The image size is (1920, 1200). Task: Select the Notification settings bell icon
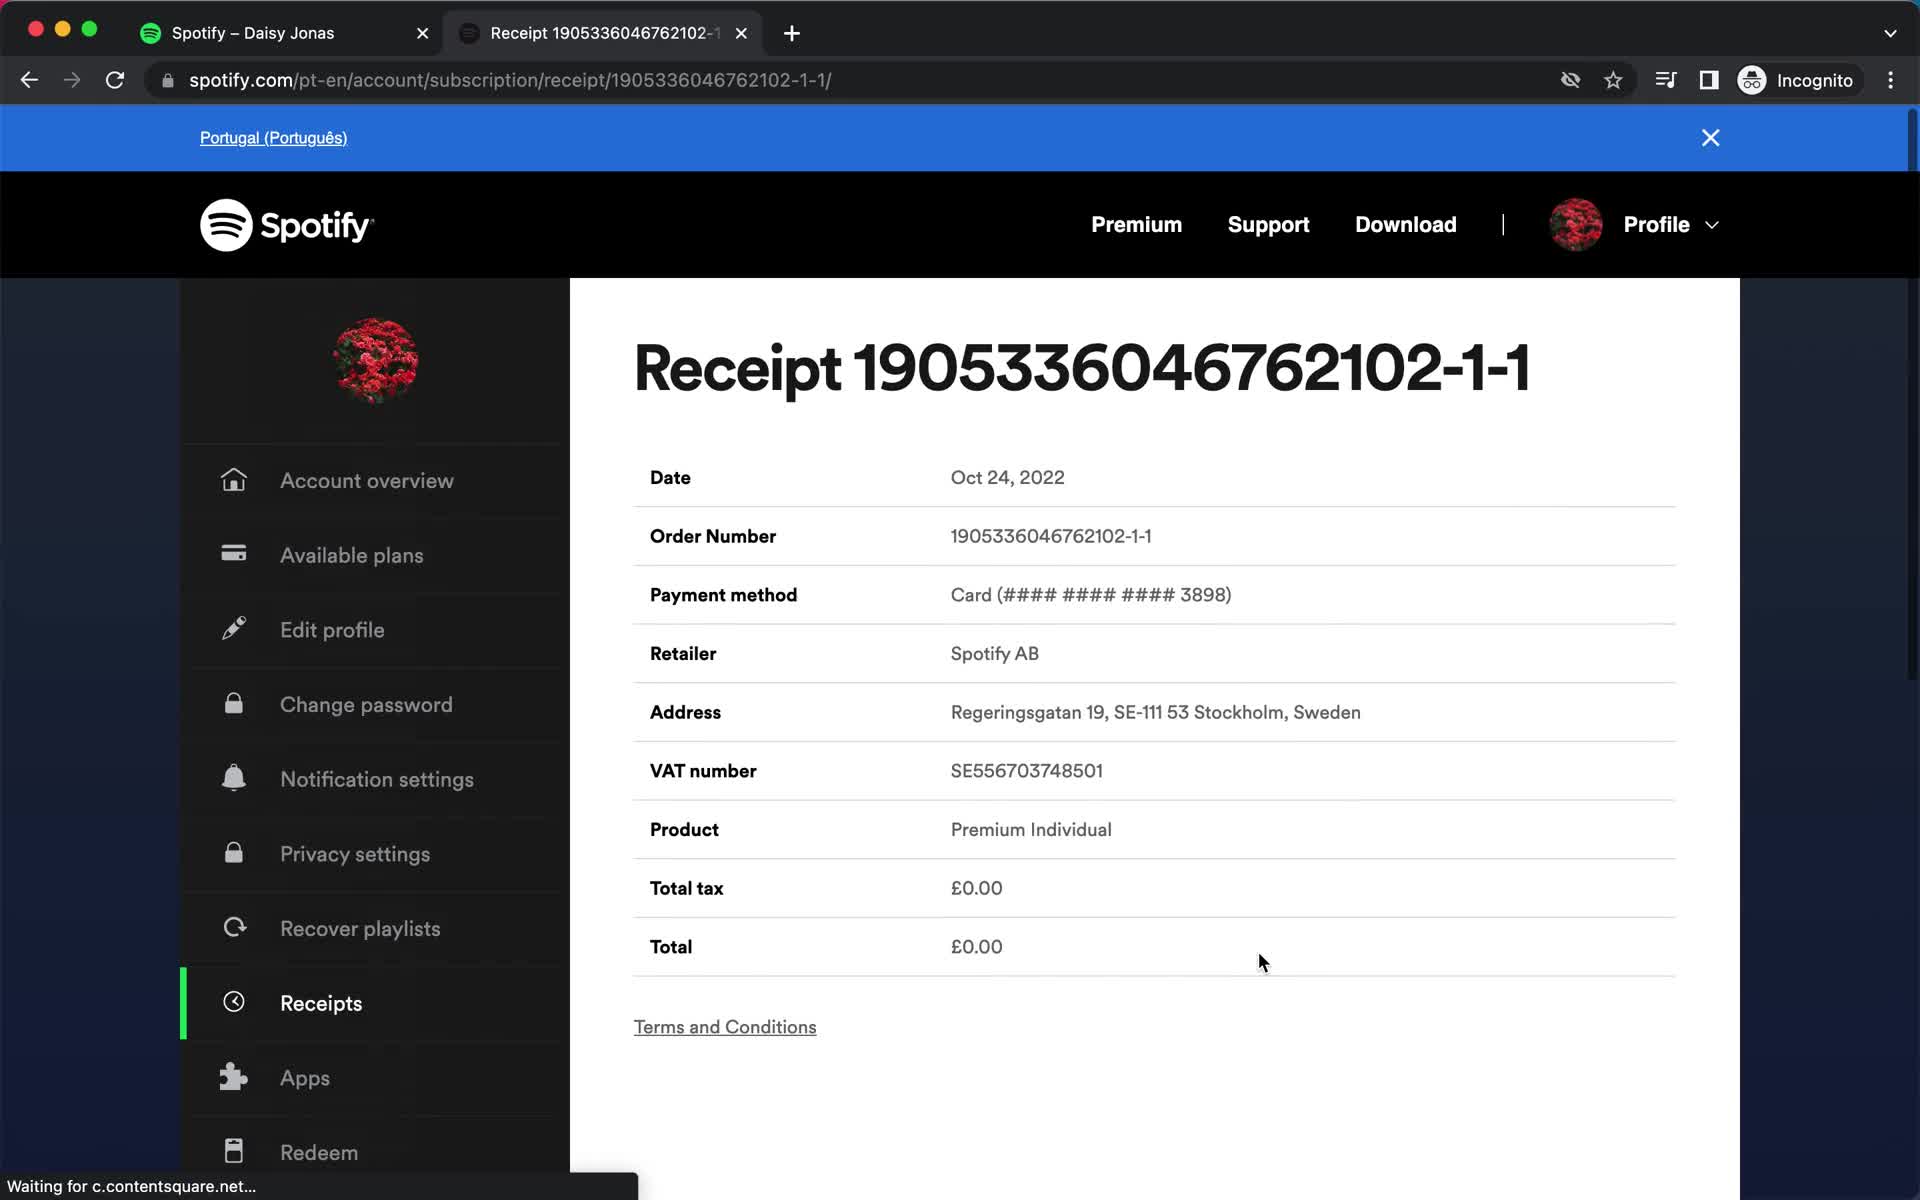(x=232, y=778)
